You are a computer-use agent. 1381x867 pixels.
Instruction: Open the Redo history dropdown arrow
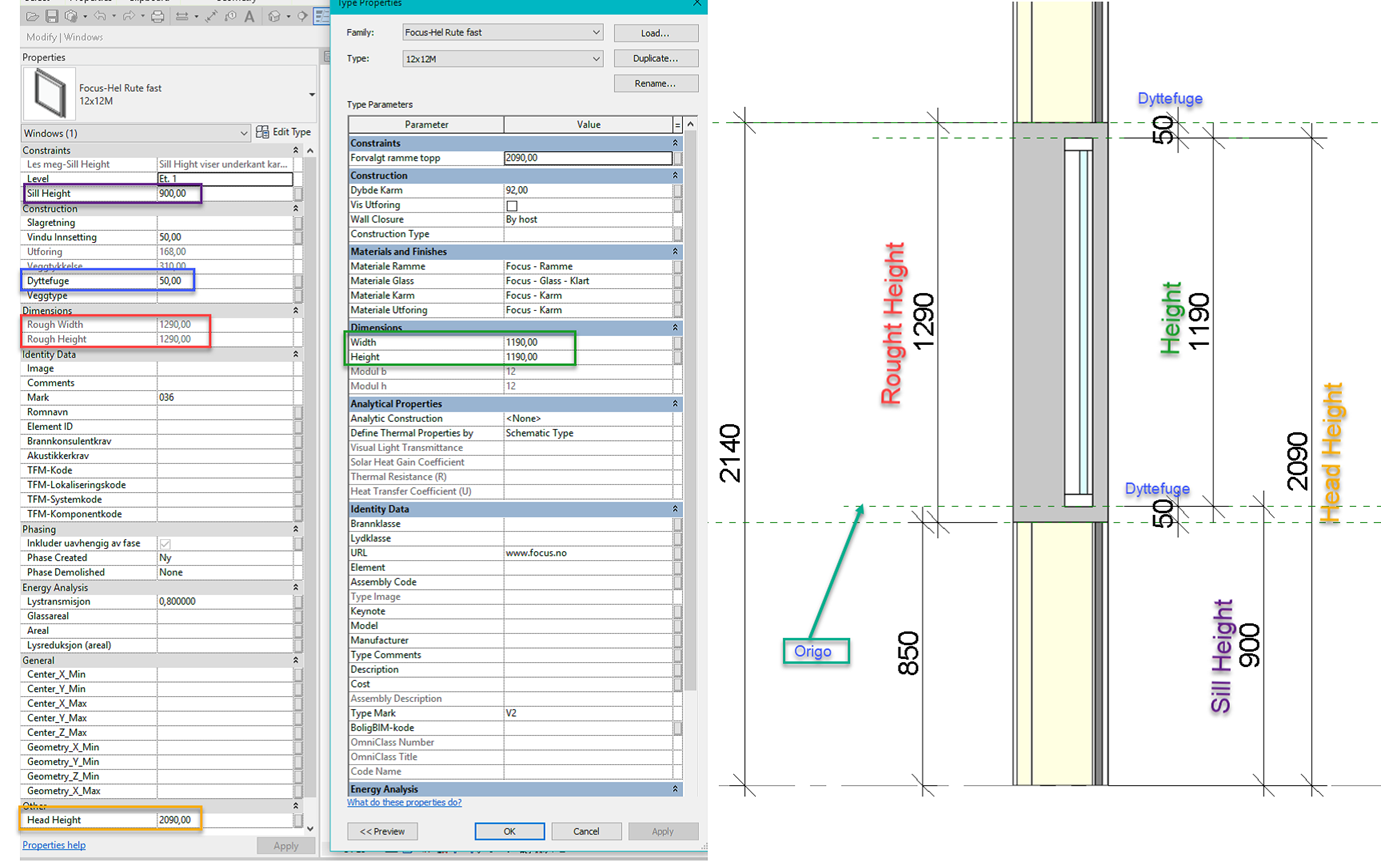pyautogui.click(x=143, y=16)
